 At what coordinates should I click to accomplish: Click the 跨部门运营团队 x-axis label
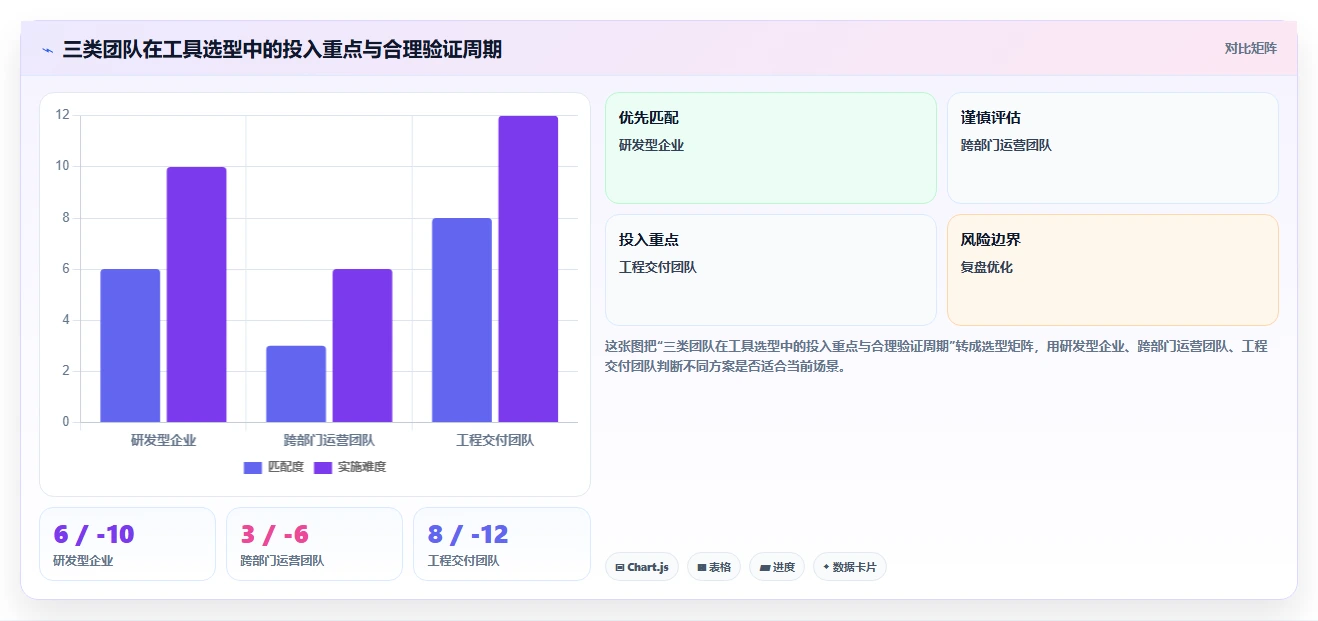[x=329, y=440]
